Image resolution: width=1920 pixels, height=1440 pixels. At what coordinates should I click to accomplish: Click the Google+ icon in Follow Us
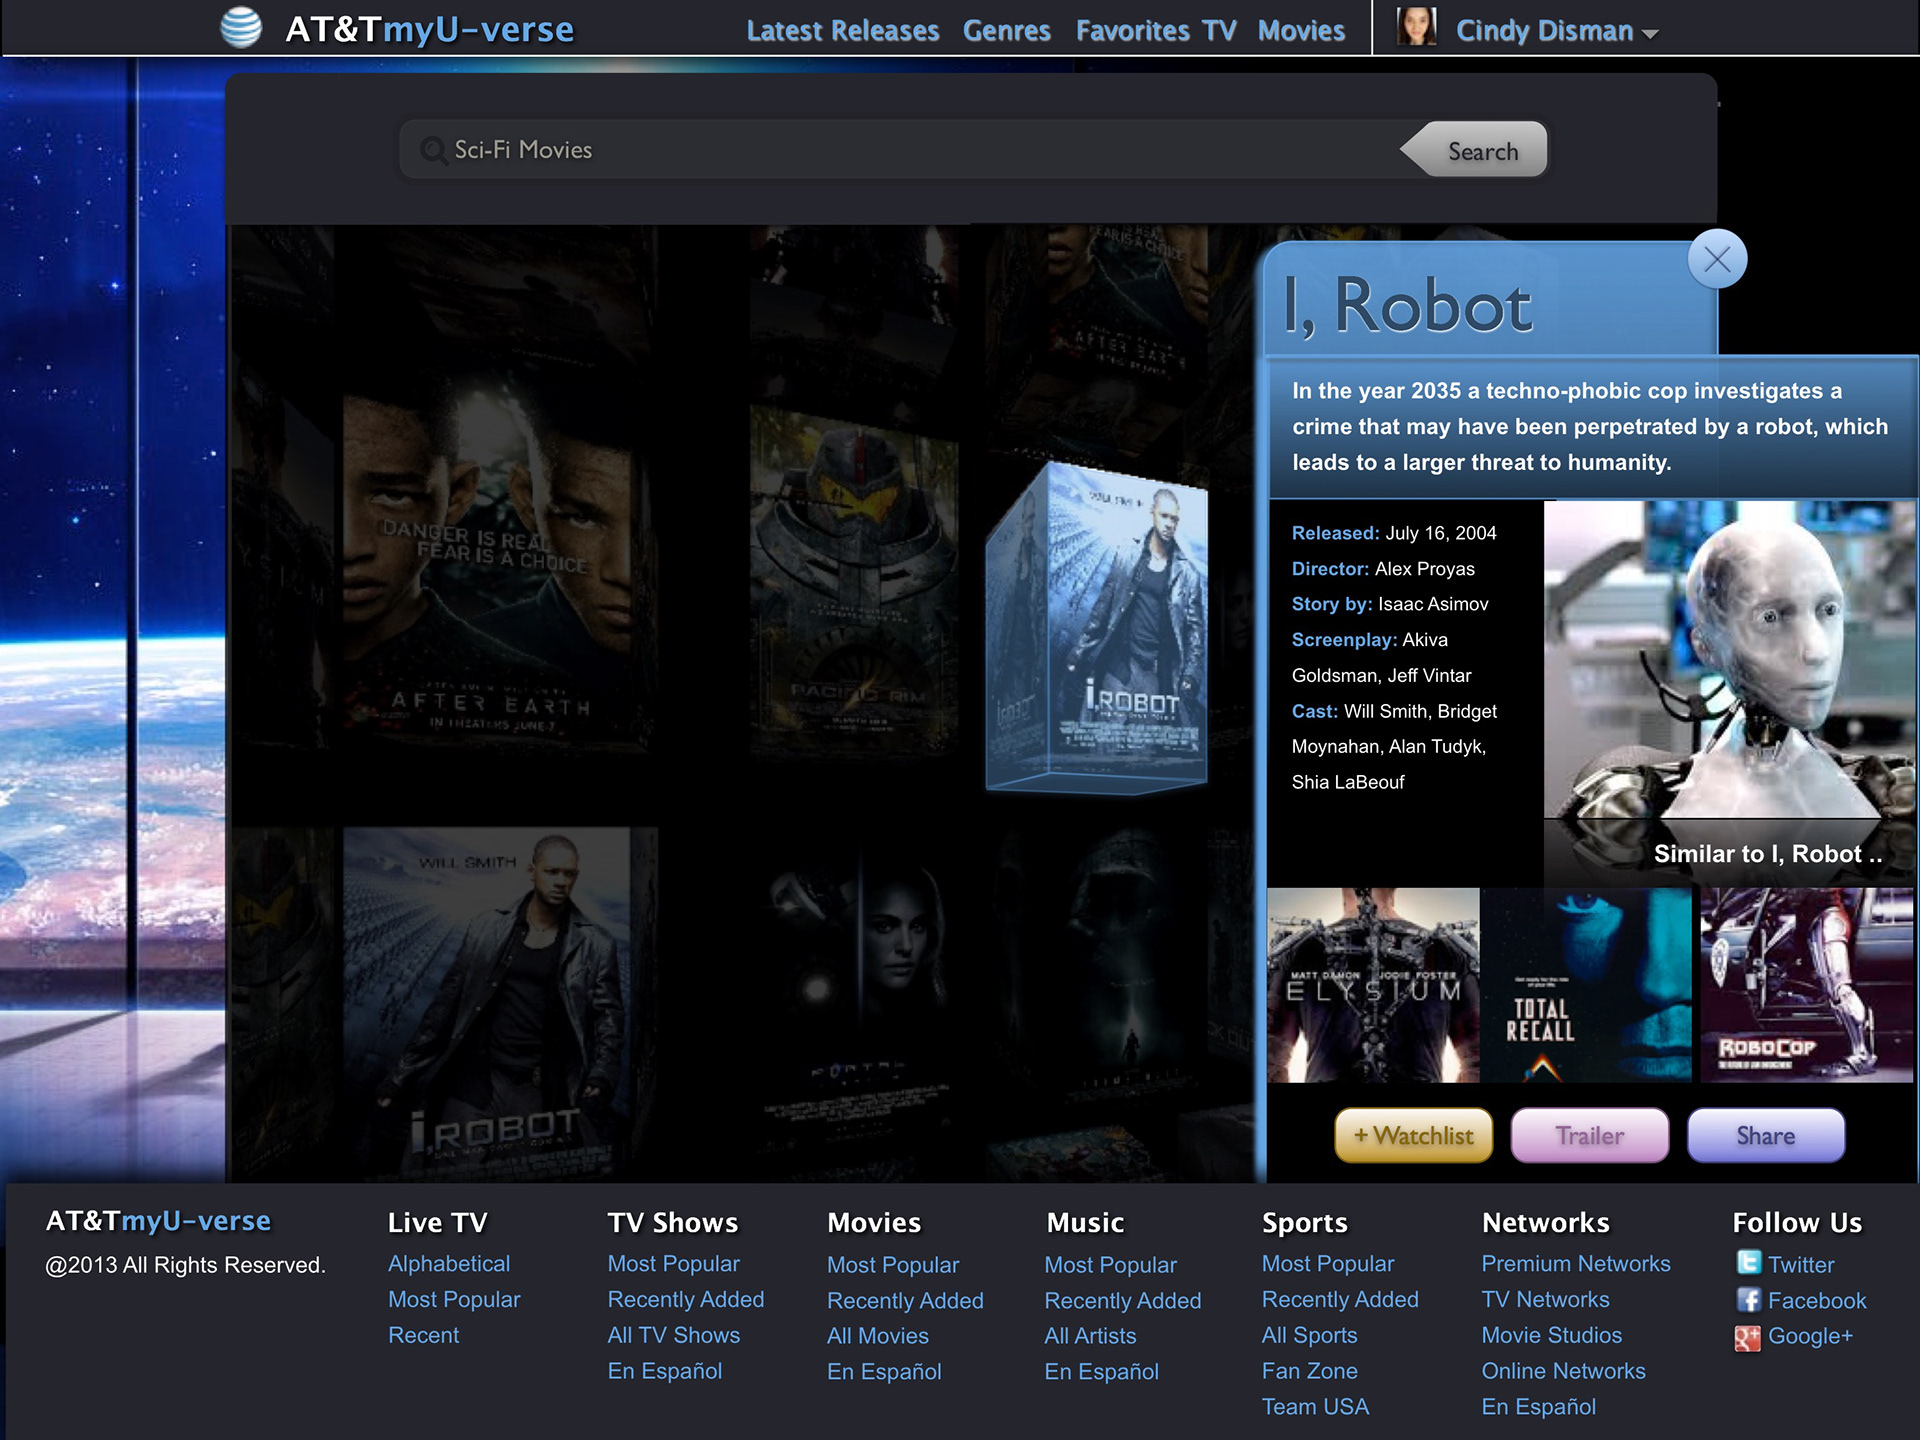1748,1336
